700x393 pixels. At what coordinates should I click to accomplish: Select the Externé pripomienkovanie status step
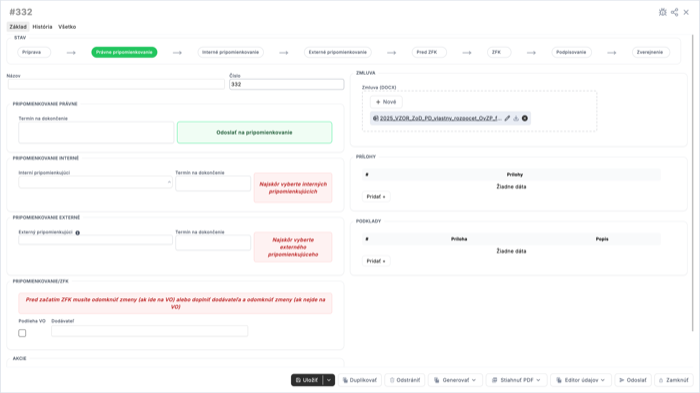click(338, 52)
